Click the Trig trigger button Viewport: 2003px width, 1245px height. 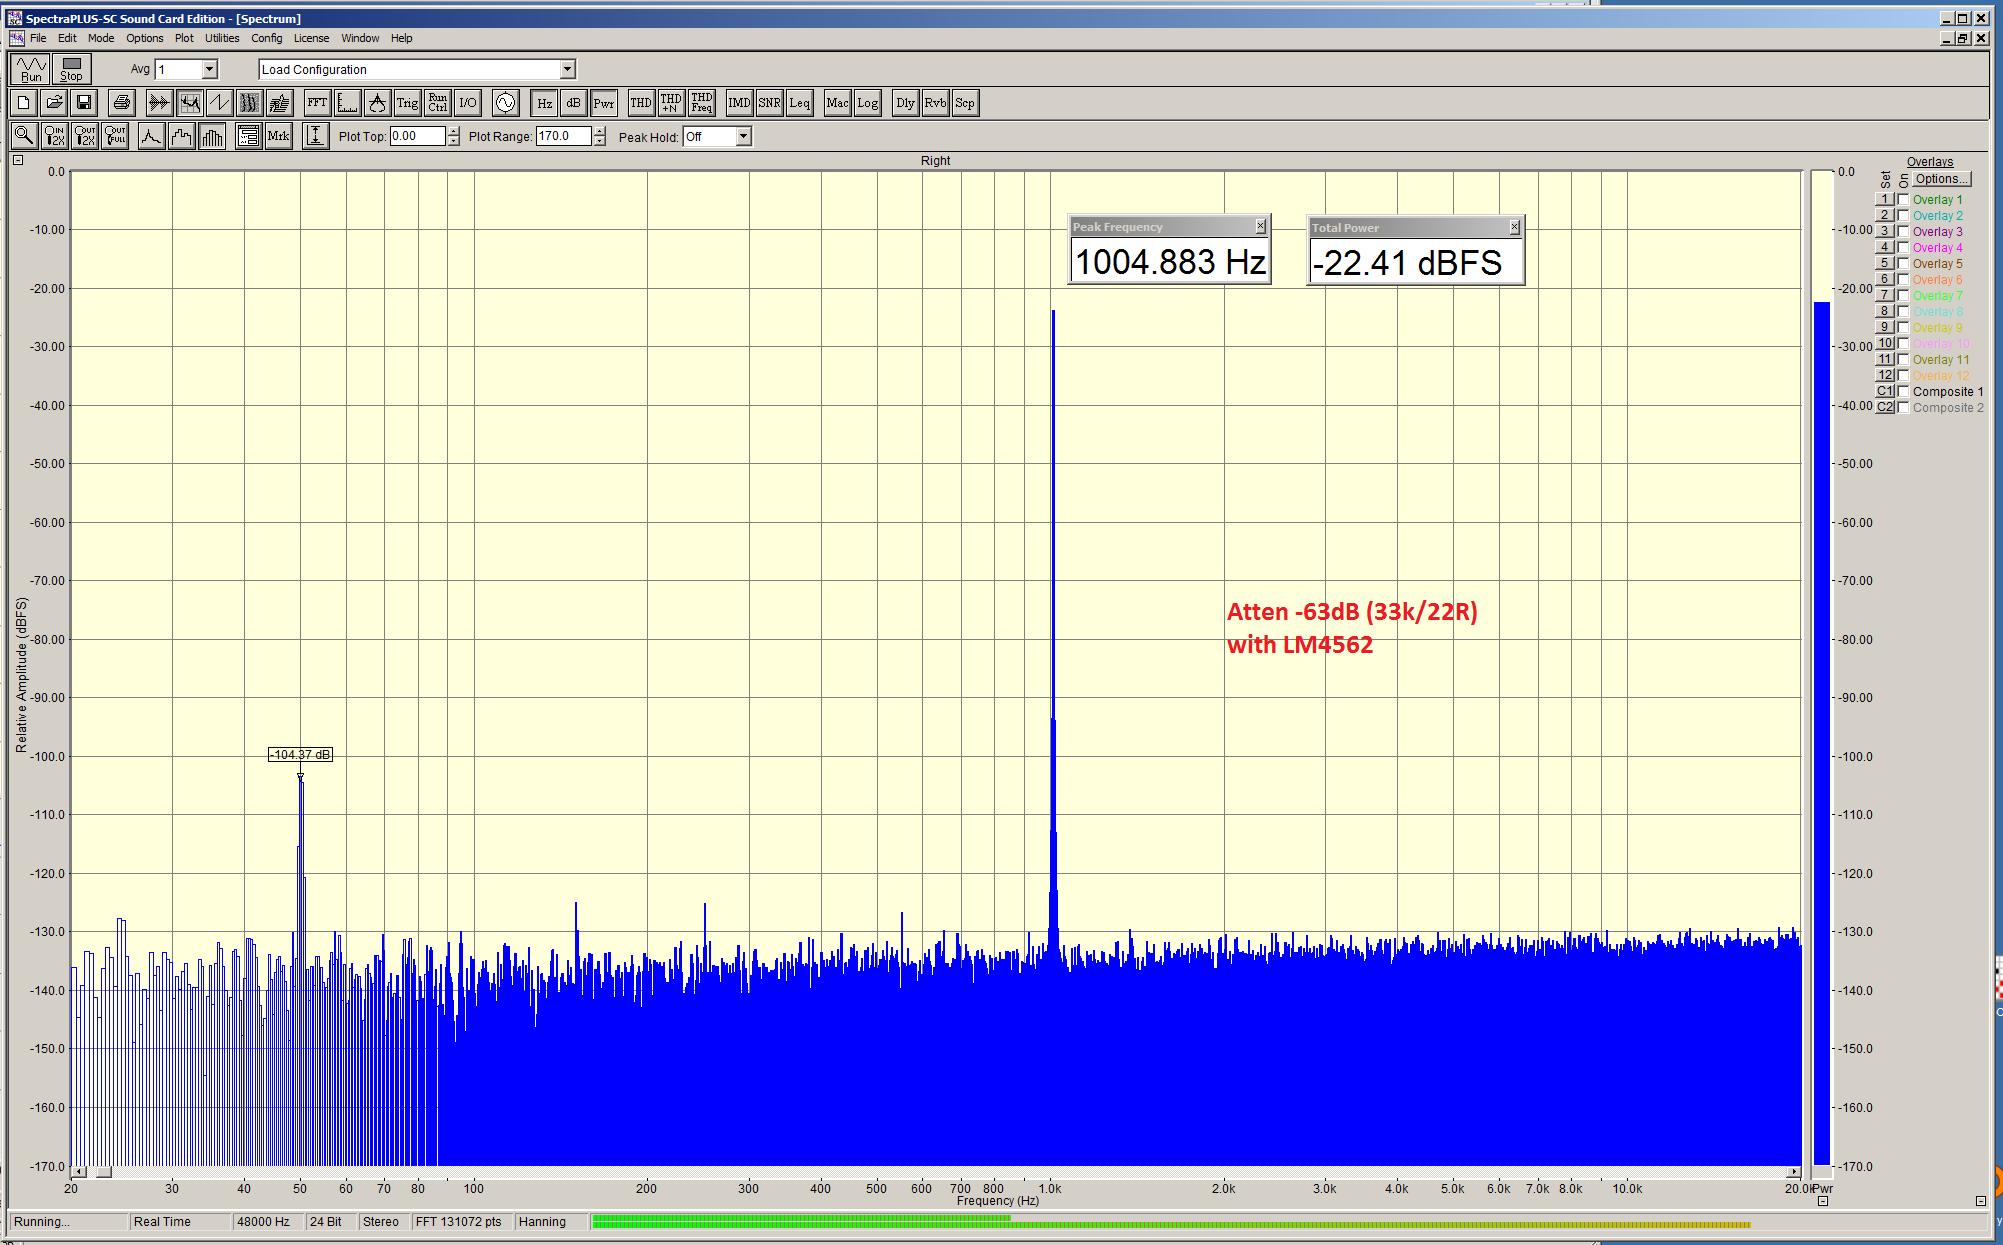(x=407, y=103)
